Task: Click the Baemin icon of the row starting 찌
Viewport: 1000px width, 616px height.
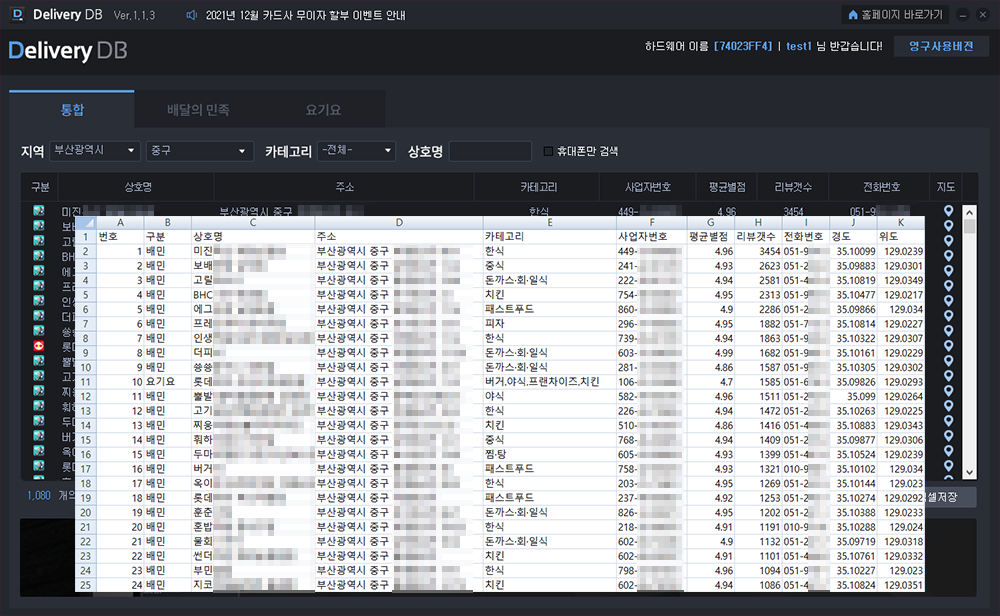Action: click(x=39, y=390)
